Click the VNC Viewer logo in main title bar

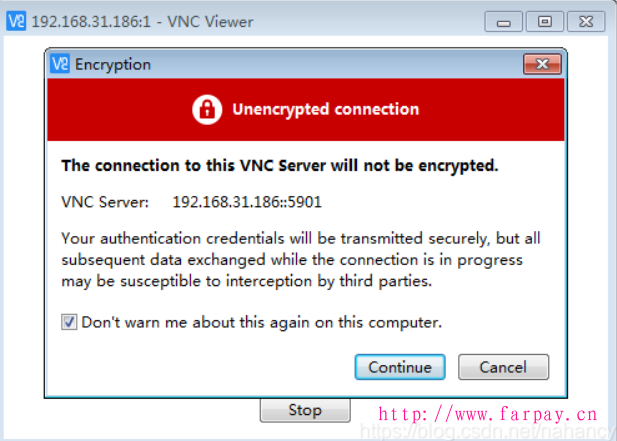pyautogui.click(x=17, y=21)
